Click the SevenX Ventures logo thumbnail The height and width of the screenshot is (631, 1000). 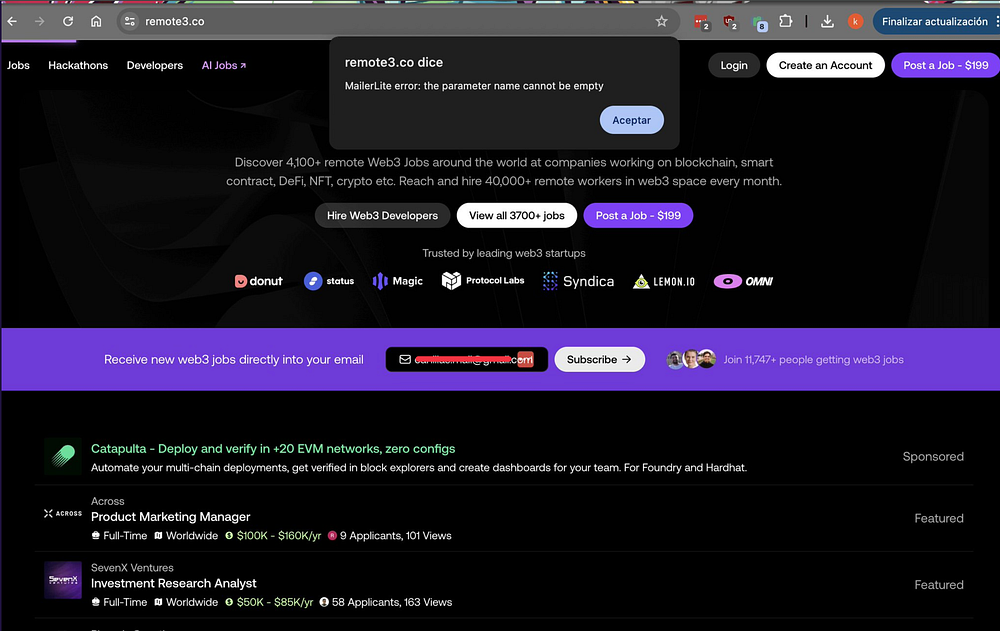click(63, 580)
